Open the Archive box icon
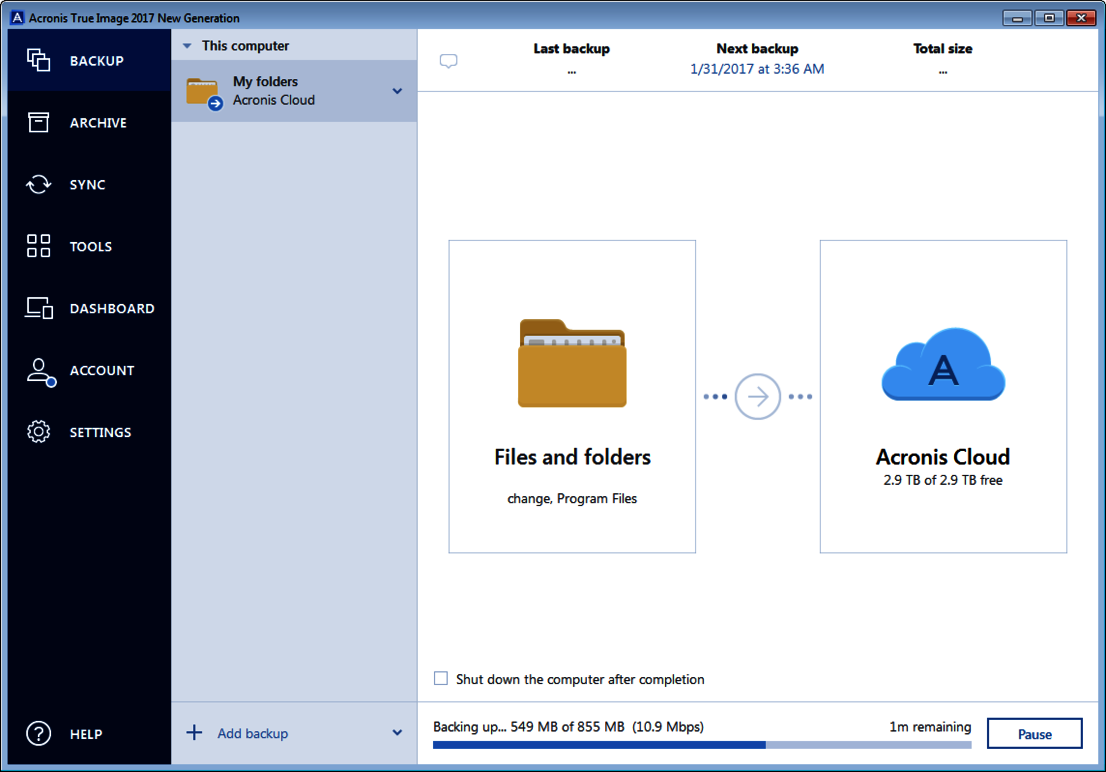This screenshot has width=1106, height=772. 39,123
